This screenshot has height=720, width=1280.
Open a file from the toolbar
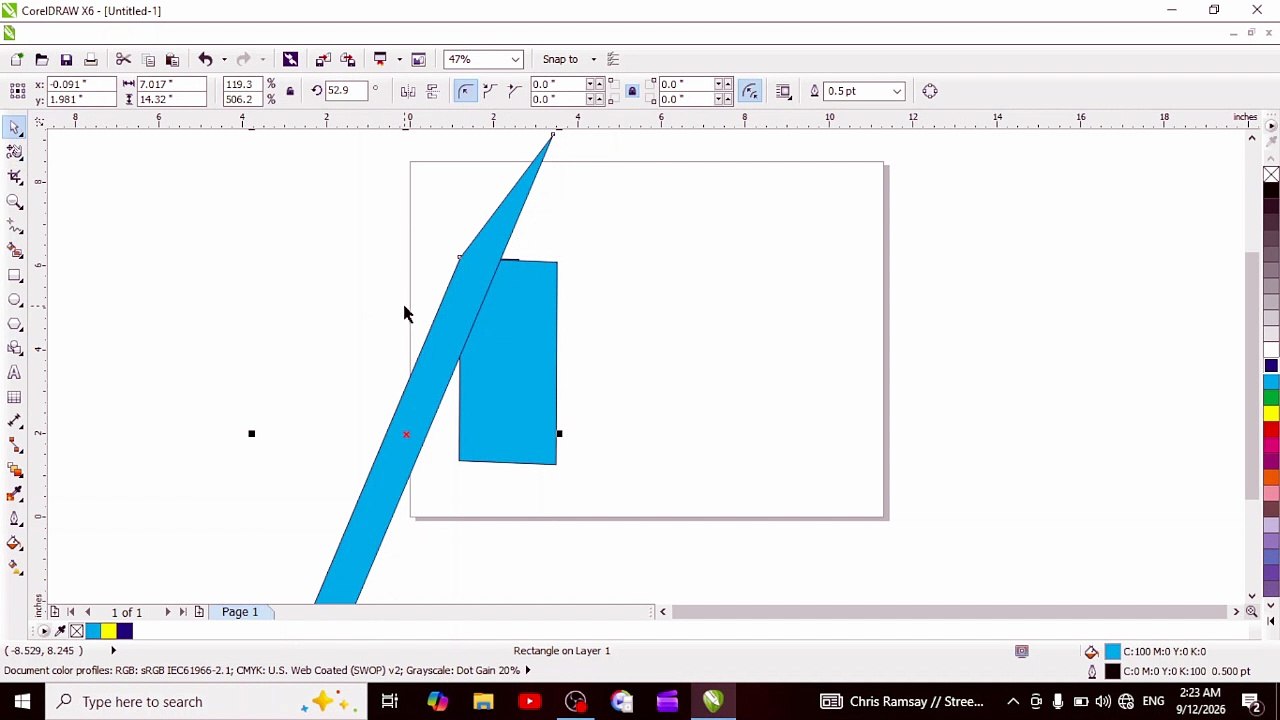pyautogui.click(x=42, y=60)
